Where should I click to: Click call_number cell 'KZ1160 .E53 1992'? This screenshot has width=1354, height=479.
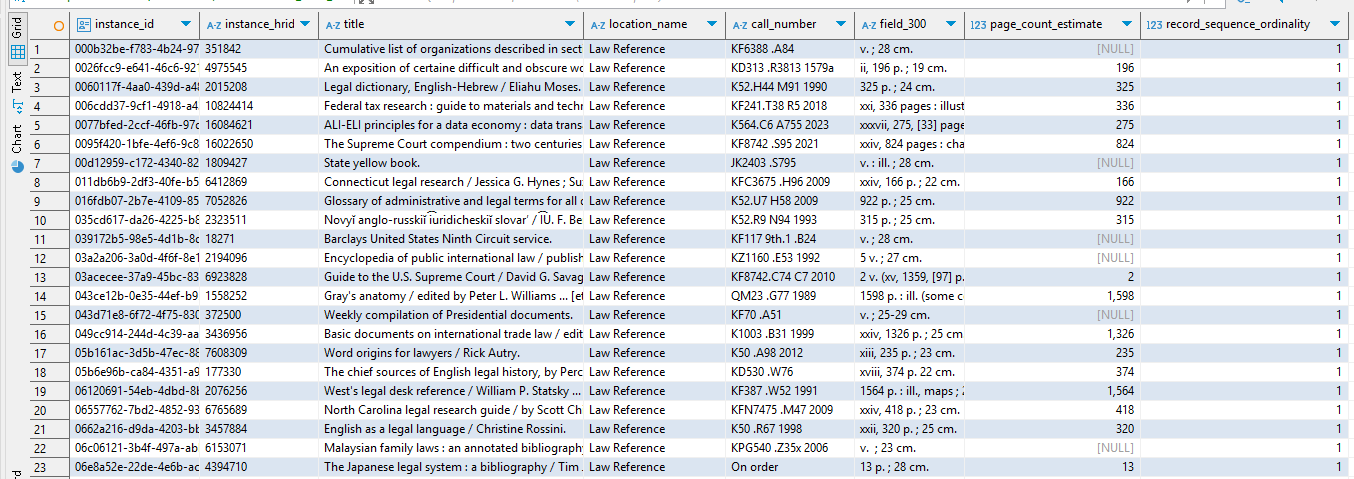(x=790, y=258)
